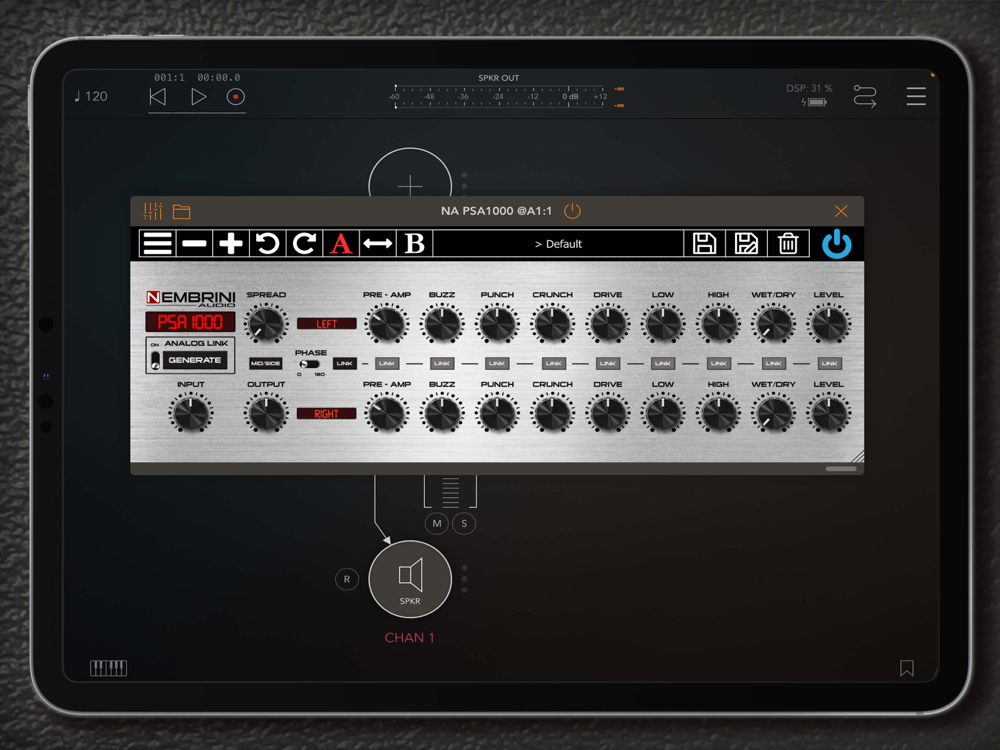Click the CHAN 1 label

409,637
